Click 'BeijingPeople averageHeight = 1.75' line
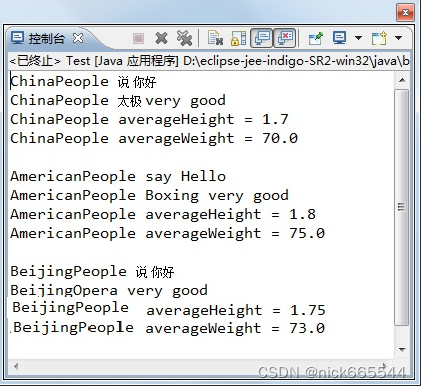Image resolution: width=422 pixels, height=388 pixels. 169,309
